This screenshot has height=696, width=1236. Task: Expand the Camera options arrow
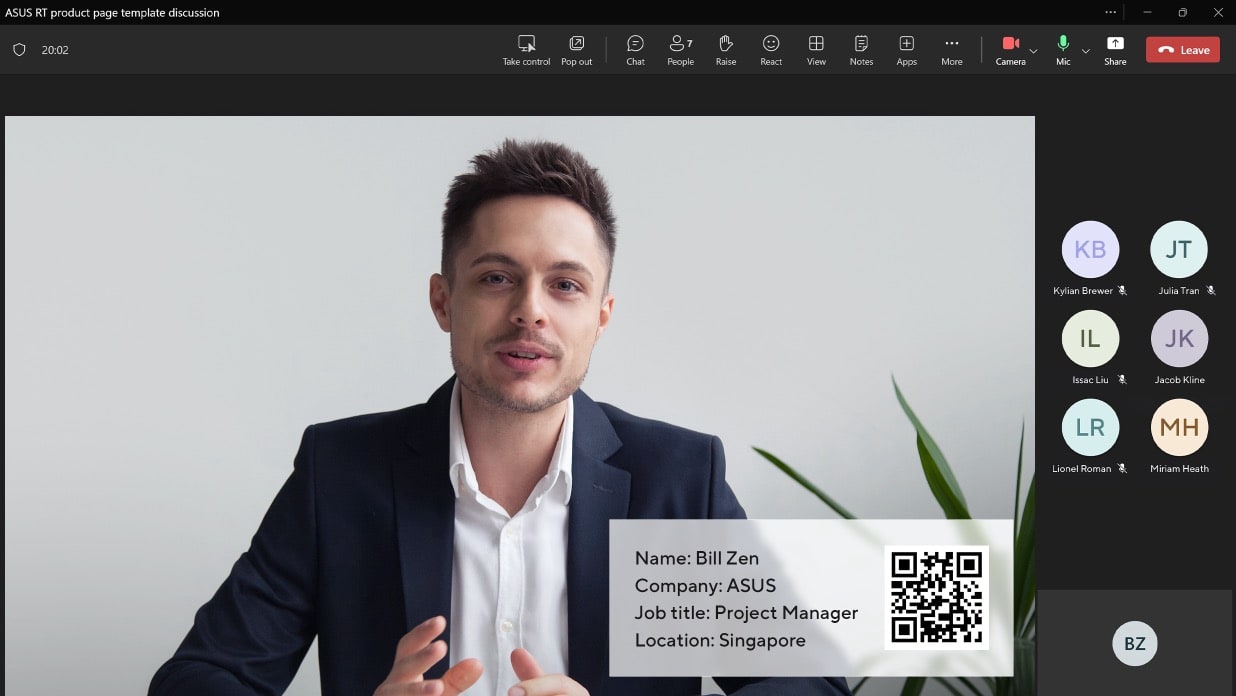pos(1033,51)
